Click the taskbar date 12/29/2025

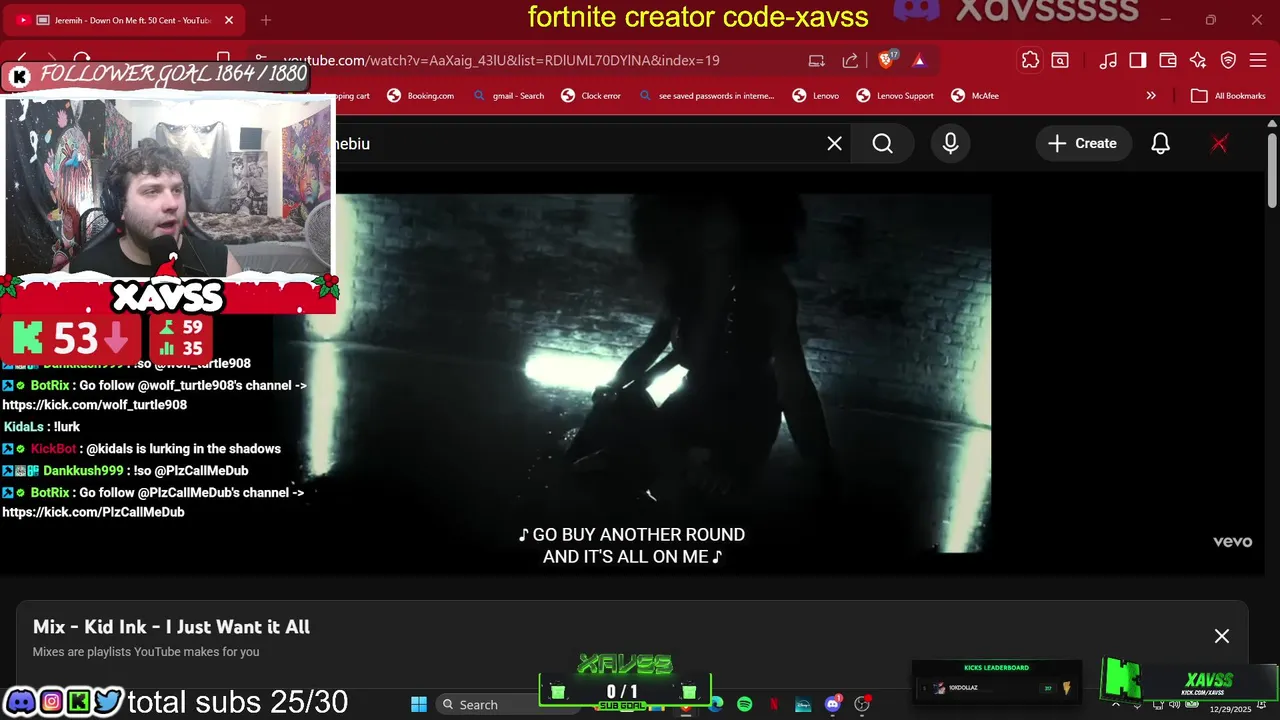[x=1230, y=709]
